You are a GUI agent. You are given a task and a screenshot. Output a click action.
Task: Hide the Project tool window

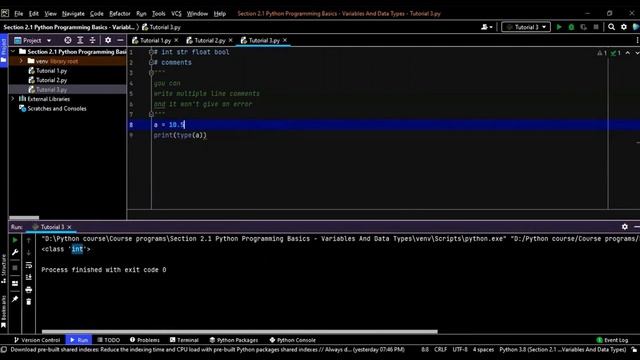pos(120,40)
